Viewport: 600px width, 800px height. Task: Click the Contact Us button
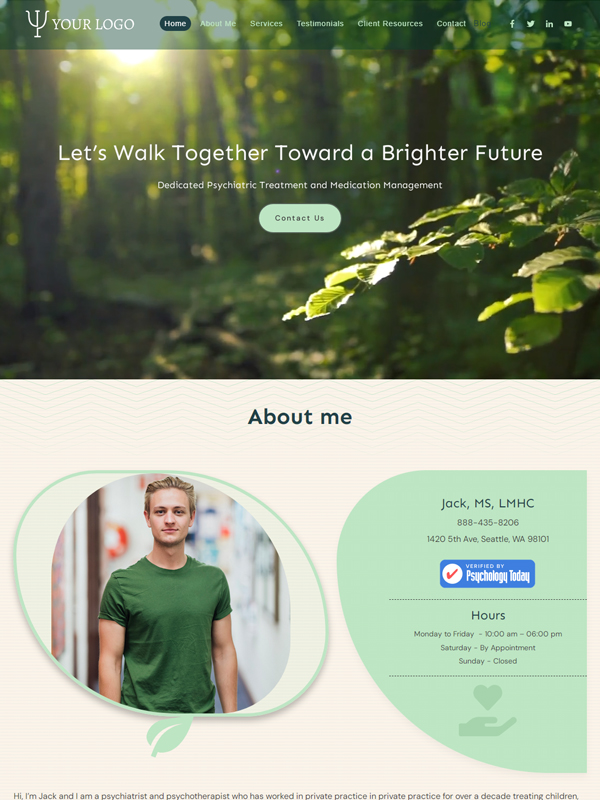pyautogui.click(x=299, y=218)
